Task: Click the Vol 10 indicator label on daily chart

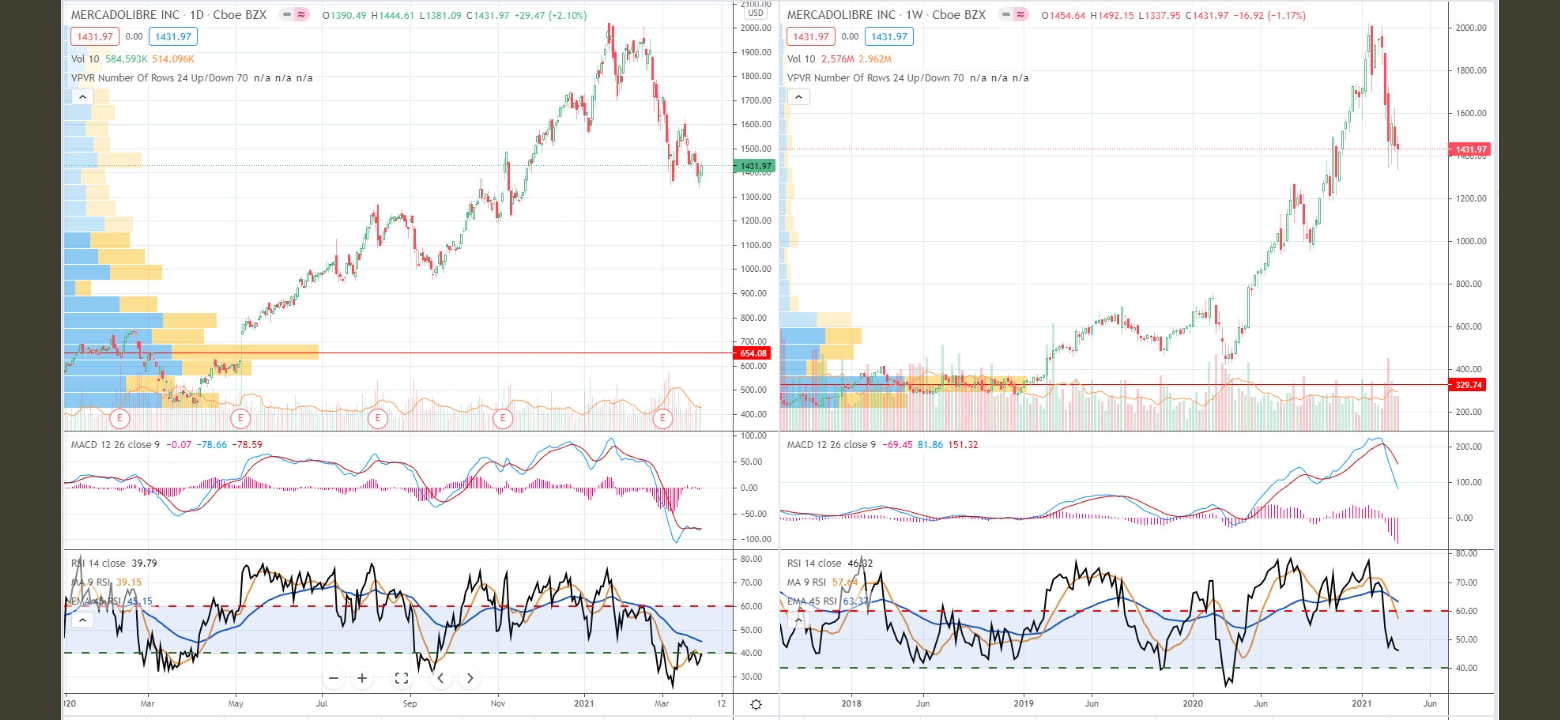Action: tap(85, 59)
